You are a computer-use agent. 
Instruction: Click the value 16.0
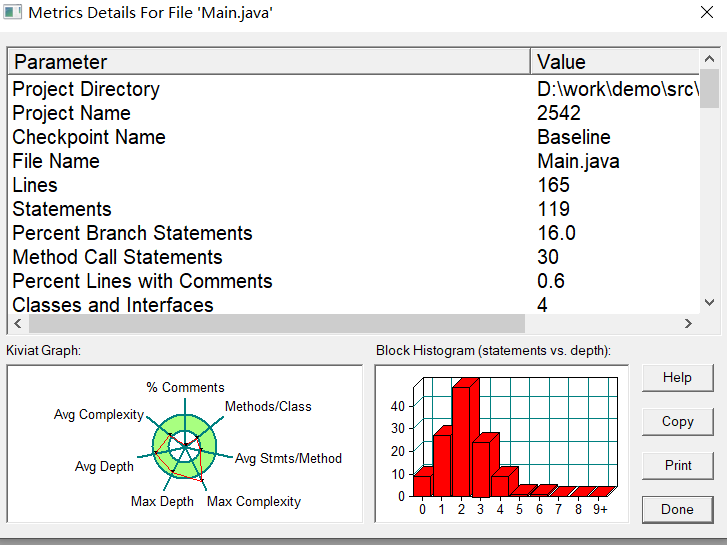[556, 233]
